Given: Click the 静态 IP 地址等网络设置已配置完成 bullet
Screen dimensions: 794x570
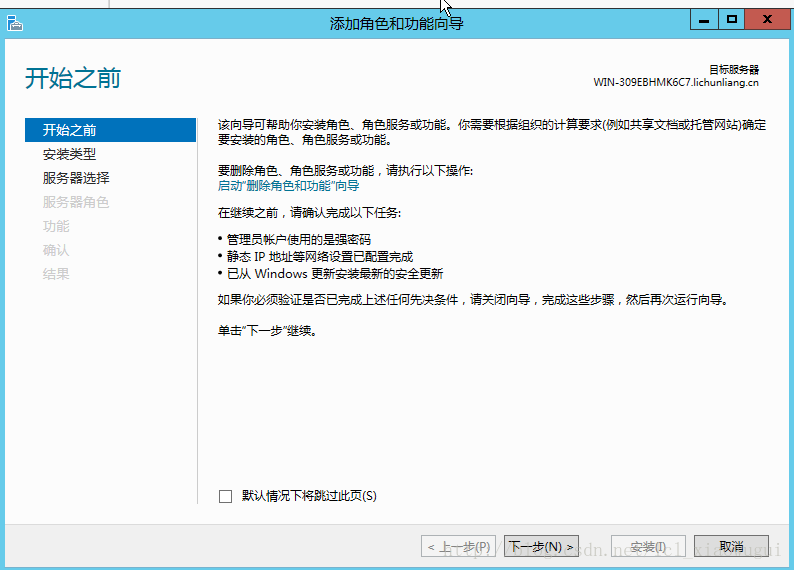Looking at the screenshot, I should tap(320, 257).
